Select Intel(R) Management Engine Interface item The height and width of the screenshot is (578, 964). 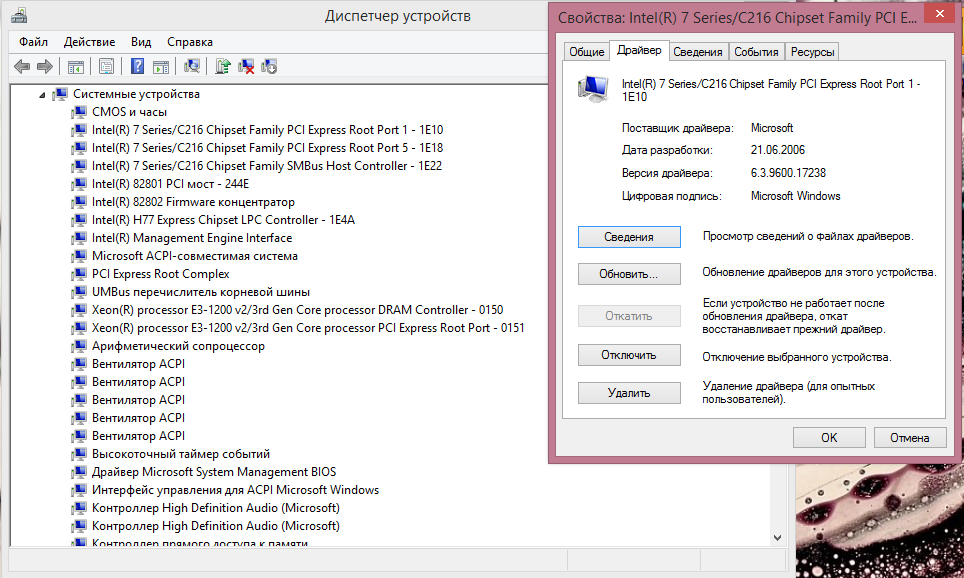coord(192,238)
